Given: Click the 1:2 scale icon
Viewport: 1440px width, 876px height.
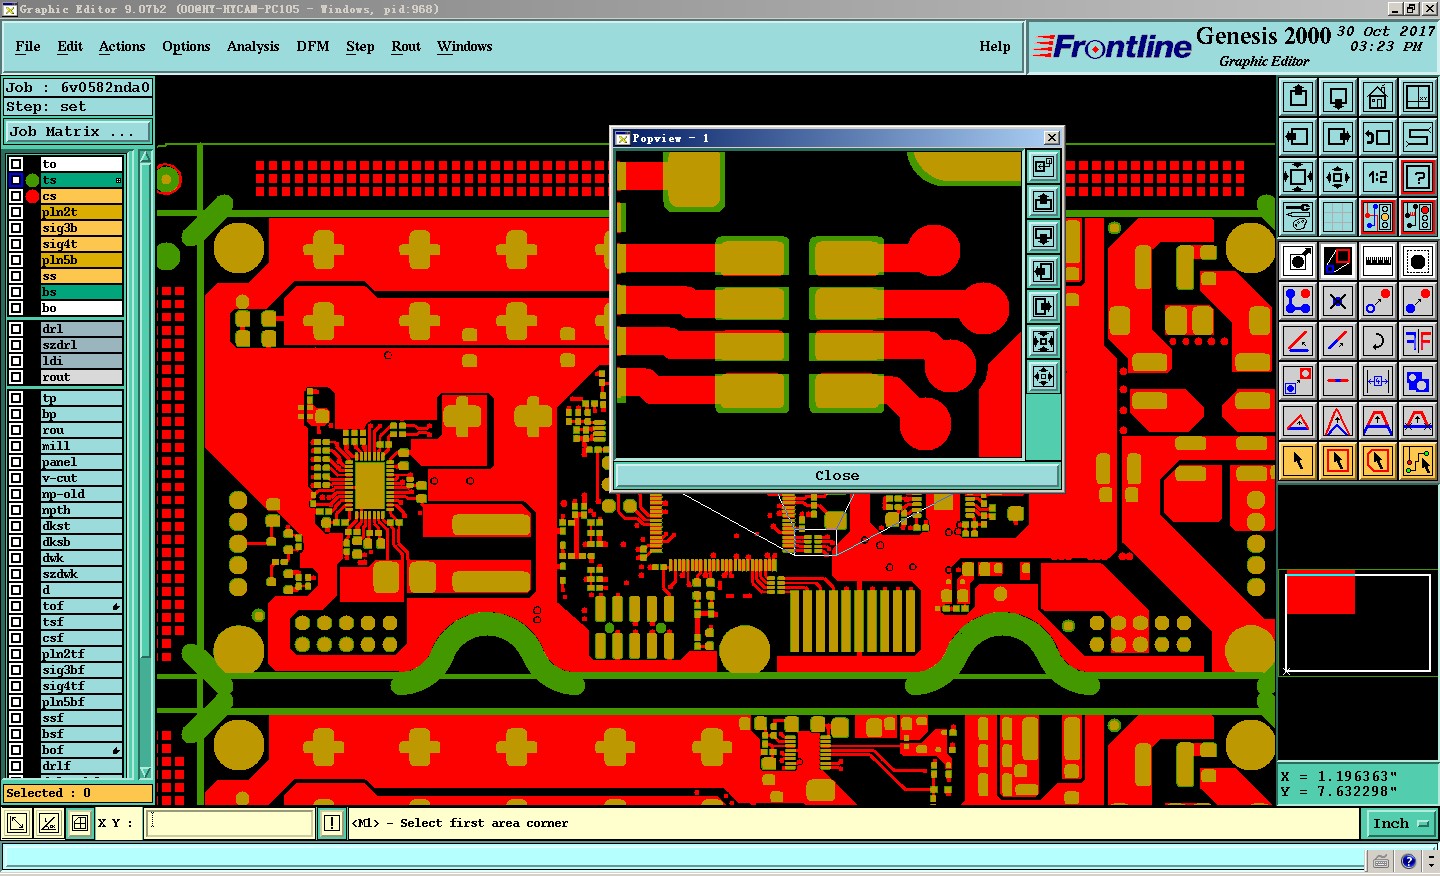Looking at the screenshot, I should click(1378, 177).
